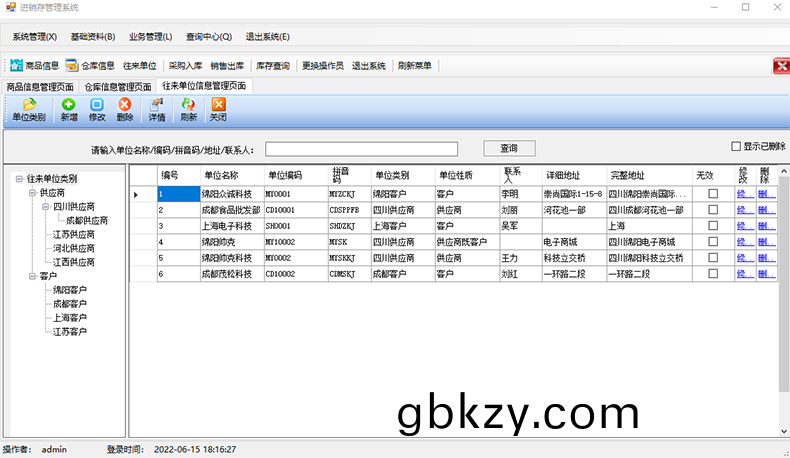Open the 仓库信息 toolbar icon
The width and height of the screenshot is (790, 458).
(72, 66)
